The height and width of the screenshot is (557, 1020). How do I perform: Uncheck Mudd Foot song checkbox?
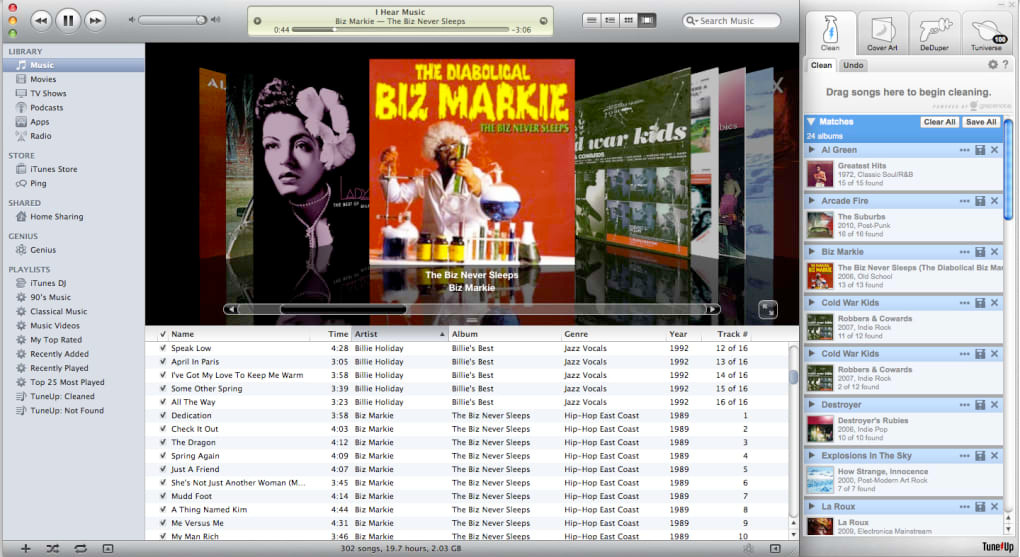[x=163, y=496]
